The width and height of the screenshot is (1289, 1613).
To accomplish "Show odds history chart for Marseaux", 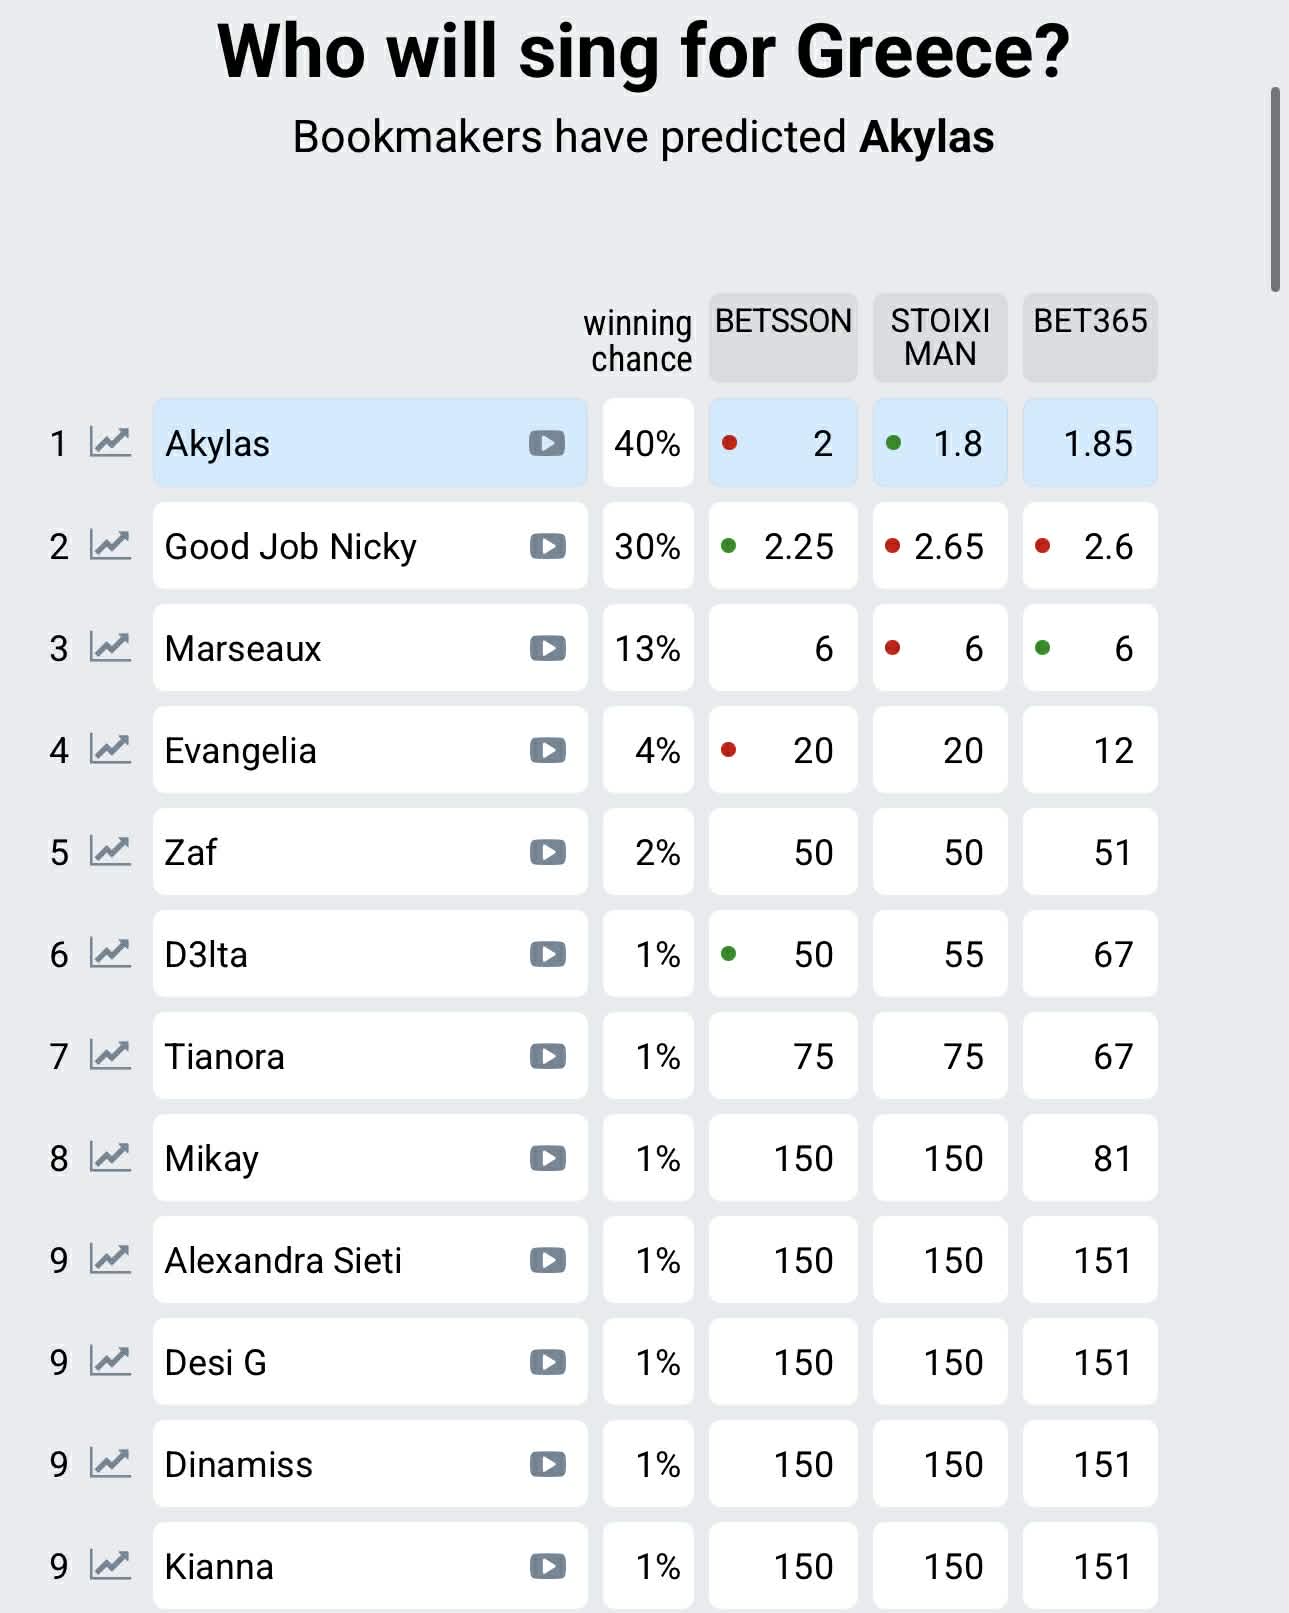I will click(110, 648).
